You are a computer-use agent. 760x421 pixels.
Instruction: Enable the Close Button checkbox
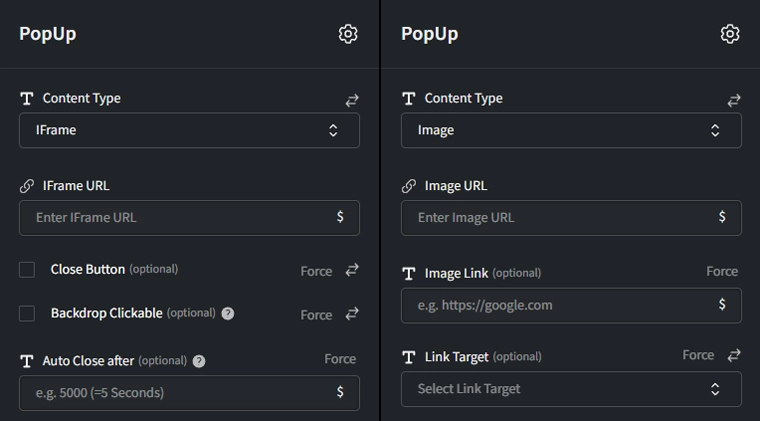pyautogui.click(x=28, y=270)
